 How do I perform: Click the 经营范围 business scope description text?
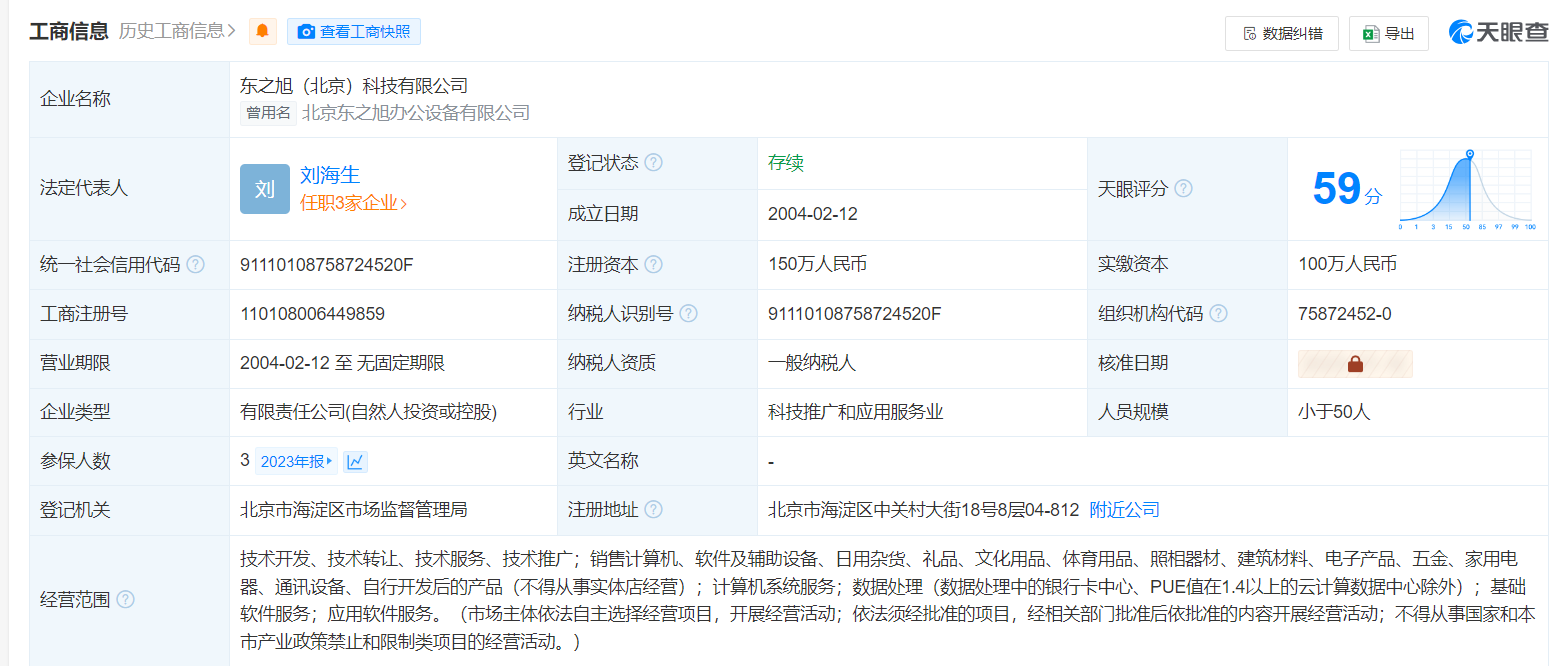(887, 600)
